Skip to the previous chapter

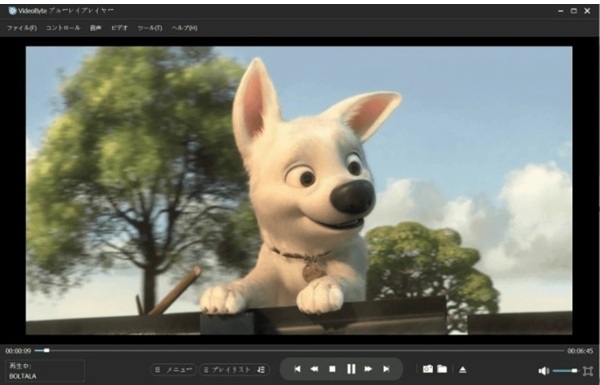297,369
